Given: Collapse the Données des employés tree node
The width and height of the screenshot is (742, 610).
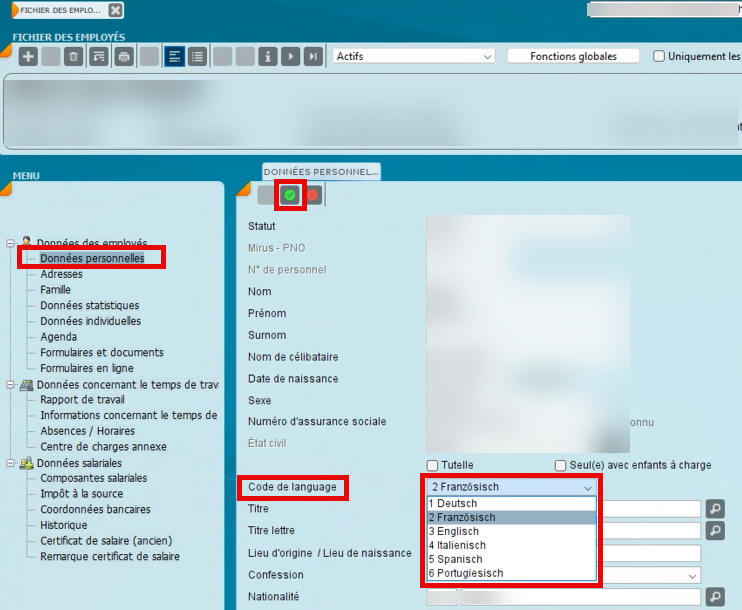Looking at the screenshot, I should click(x=10, y=243).
